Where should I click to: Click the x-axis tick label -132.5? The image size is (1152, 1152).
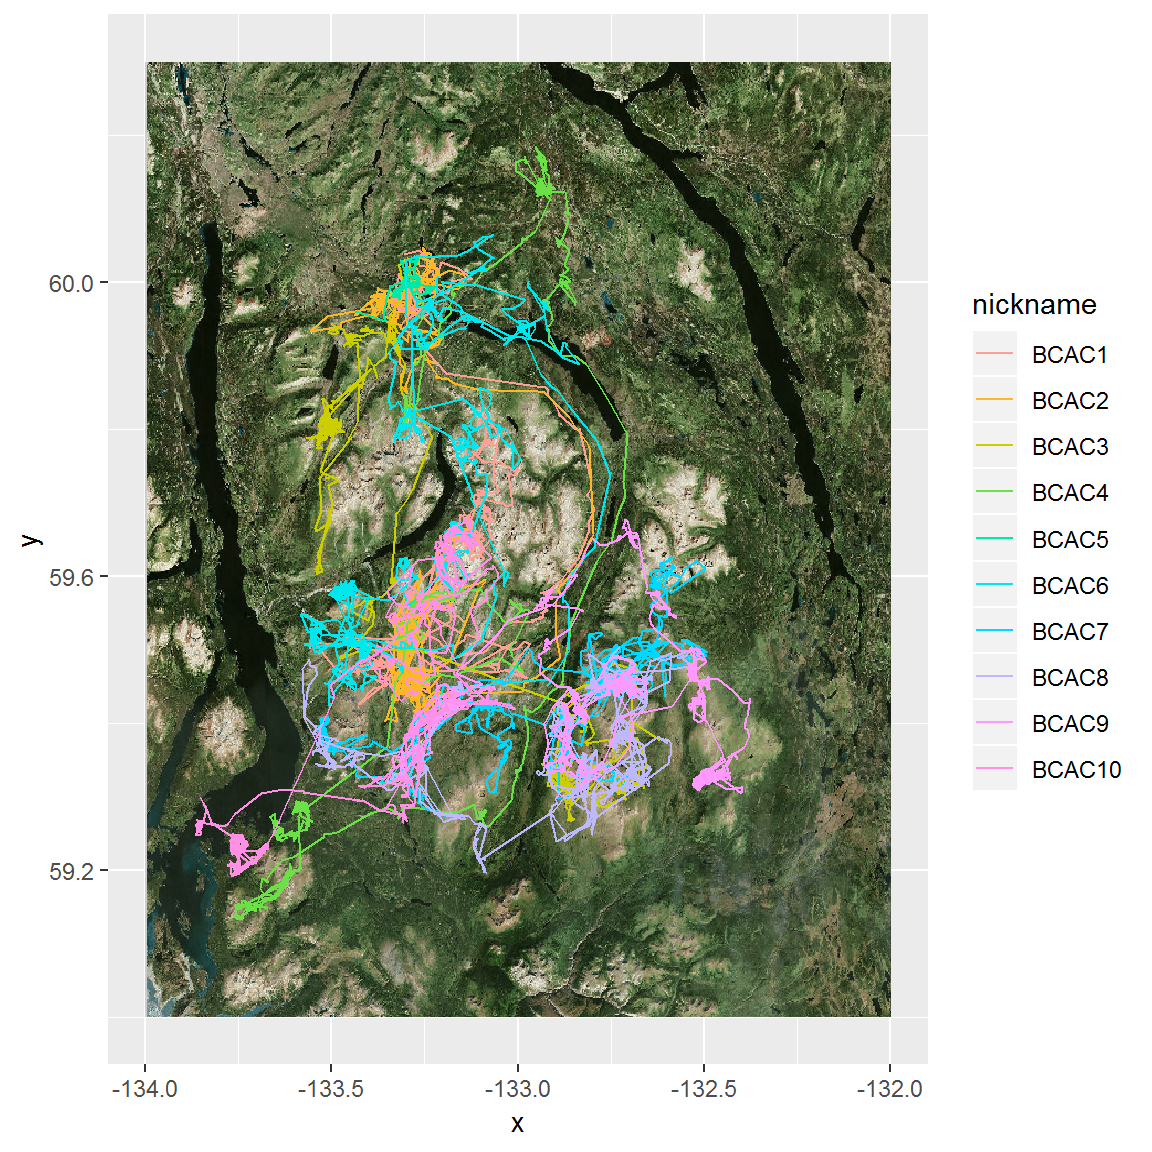[x=703, y=1088]
